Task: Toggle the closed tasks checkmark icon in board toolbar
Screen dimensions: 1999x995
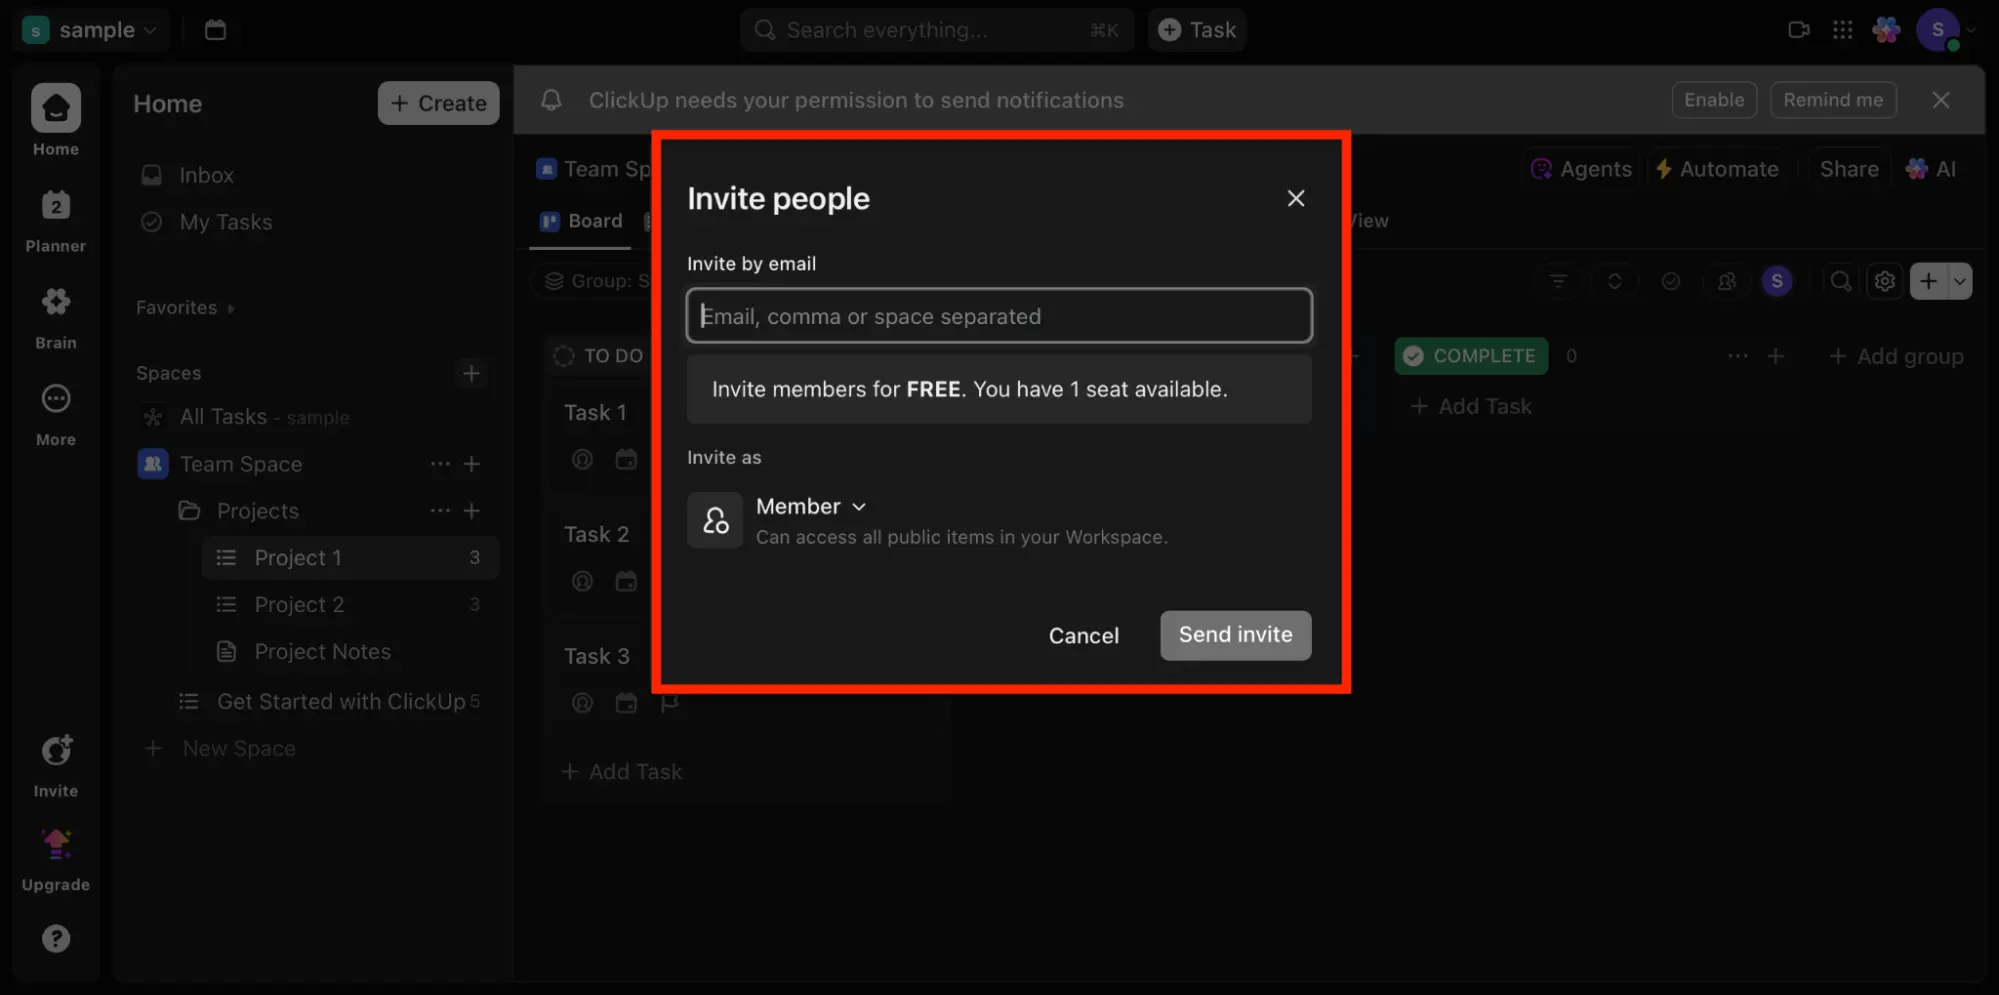Action: pos(1671,281)
